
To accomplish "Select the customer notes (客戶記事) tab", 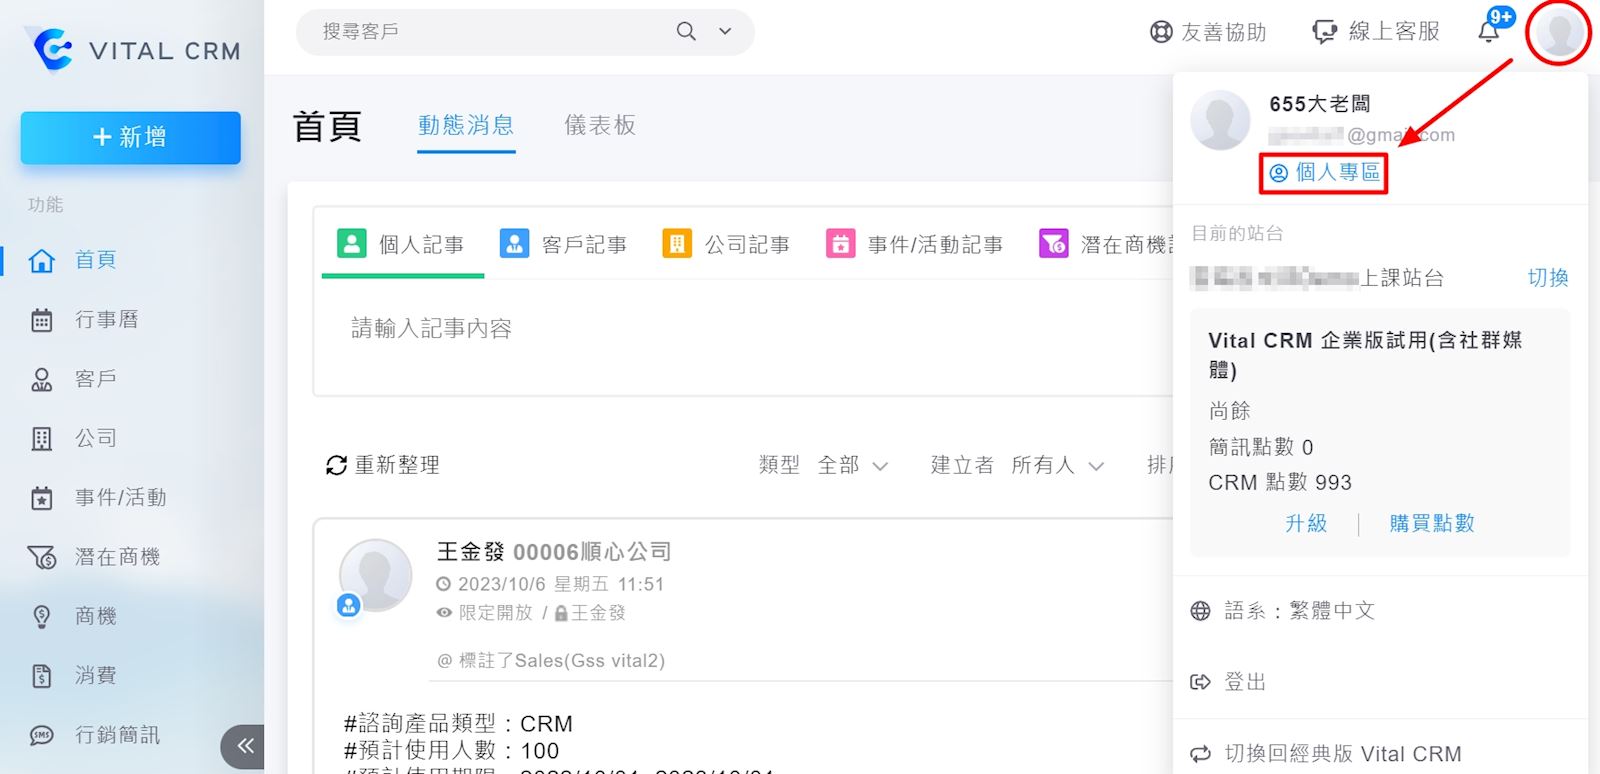I will pyautogui.click(x=564, y=245).
